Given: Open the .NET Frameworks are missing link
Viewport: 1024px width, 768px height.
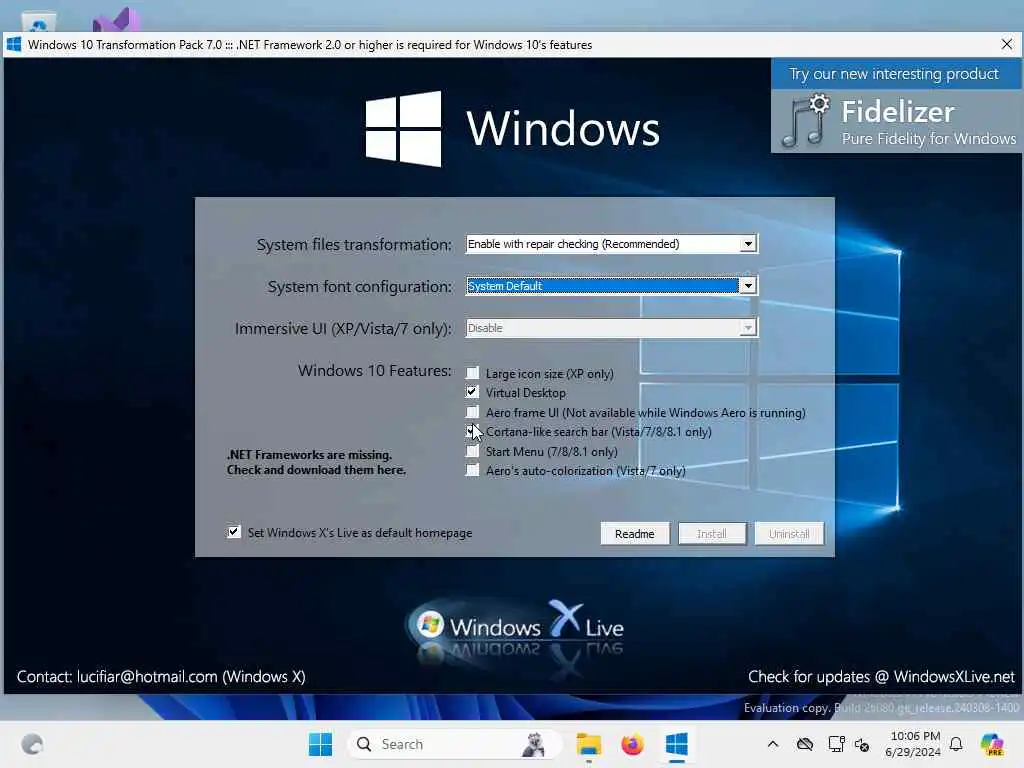Looking at the screenshot, I should tap(316, 462).
